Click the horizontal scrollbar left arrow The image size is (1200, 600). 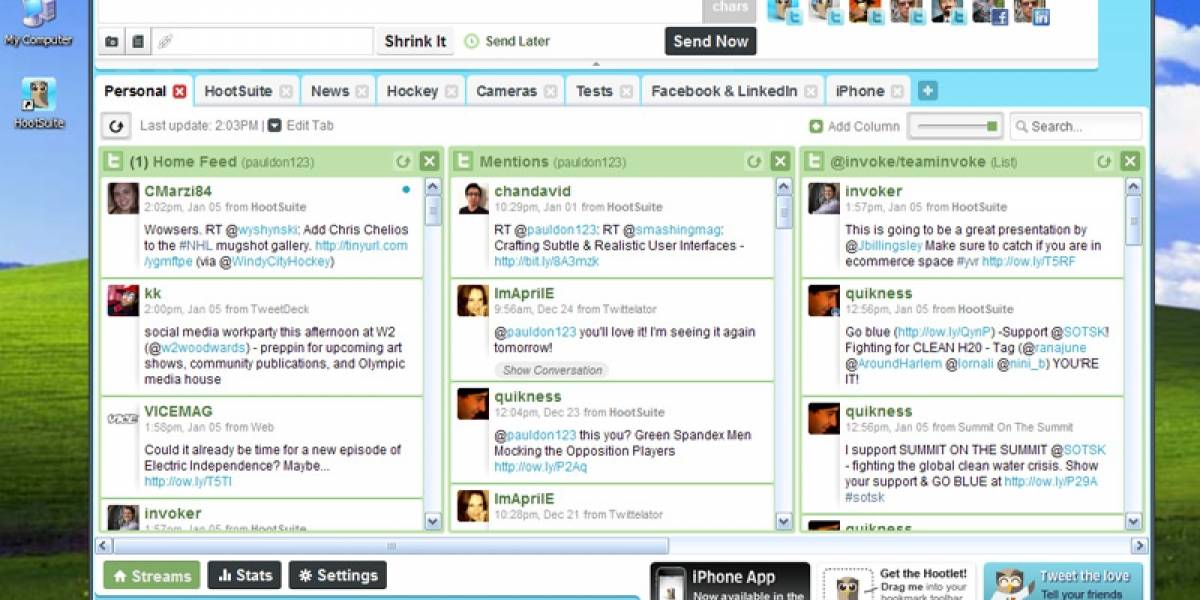click(x=103, y=546)
